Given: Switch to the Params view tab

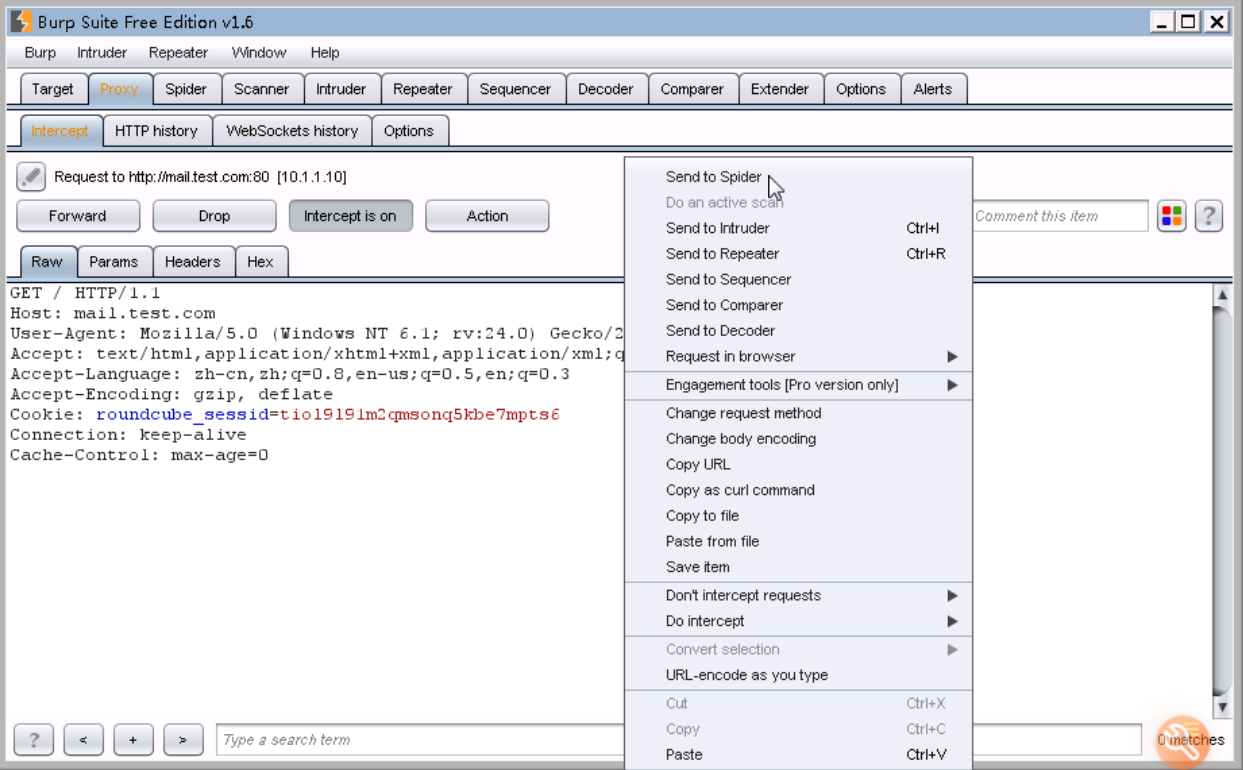Looking at the screenshot, I should click(x=114, y=262).
